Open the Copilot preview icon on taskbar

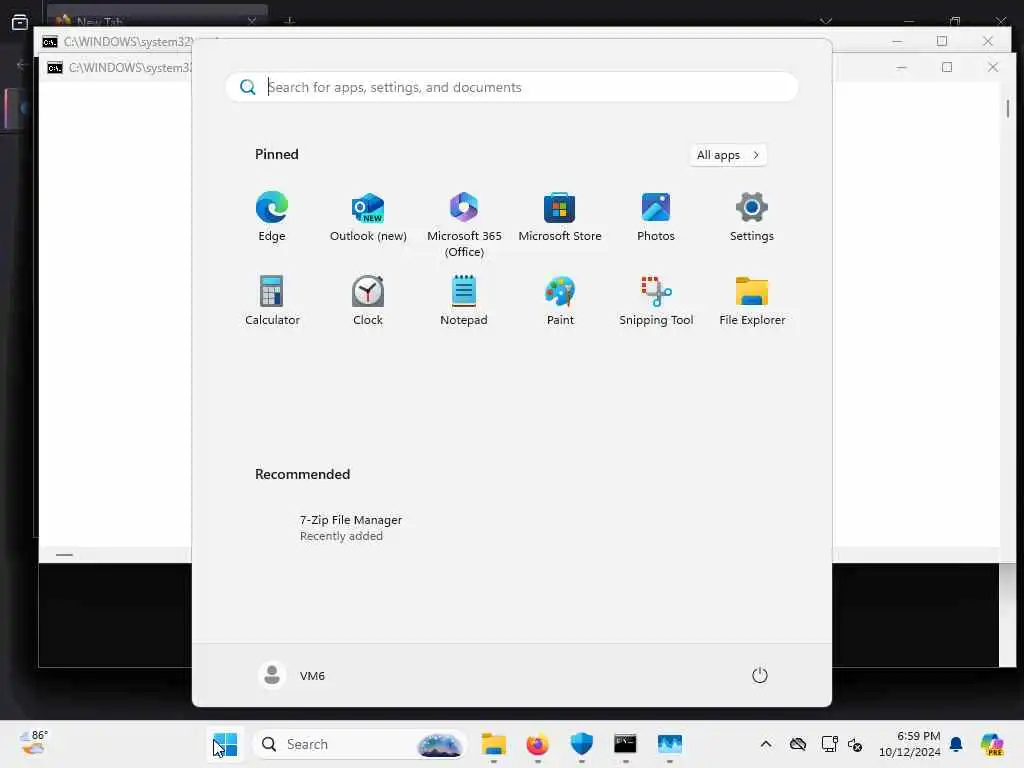[992, 744]
